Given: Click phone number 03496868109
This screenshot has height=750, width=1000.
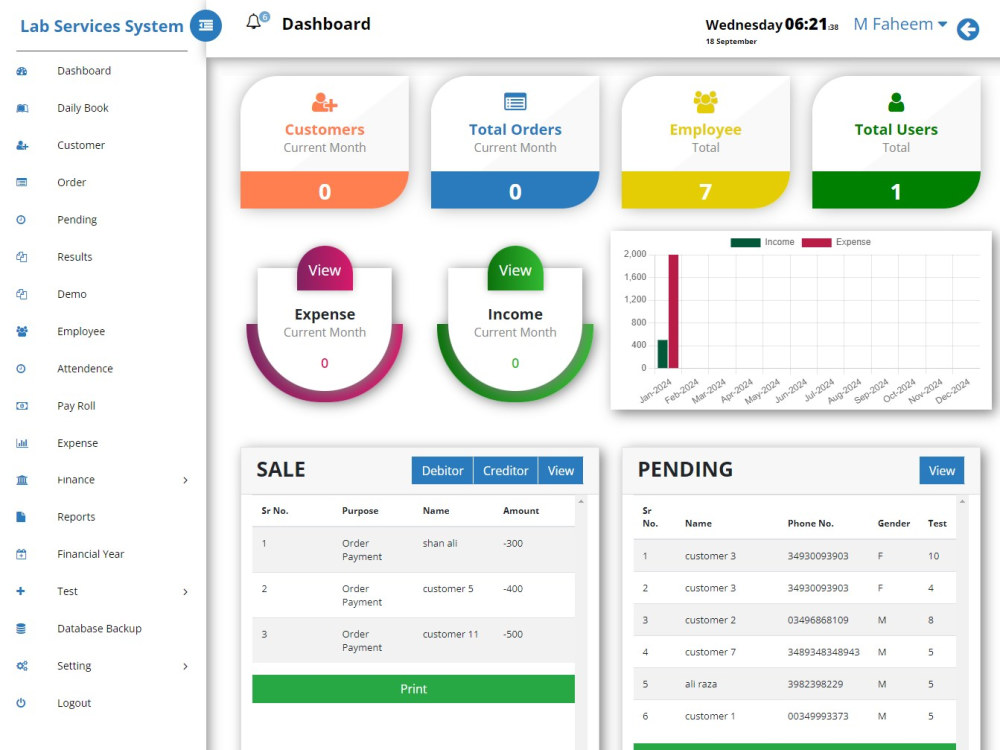Looking at the screenshot, I should (x=818, y=620).
